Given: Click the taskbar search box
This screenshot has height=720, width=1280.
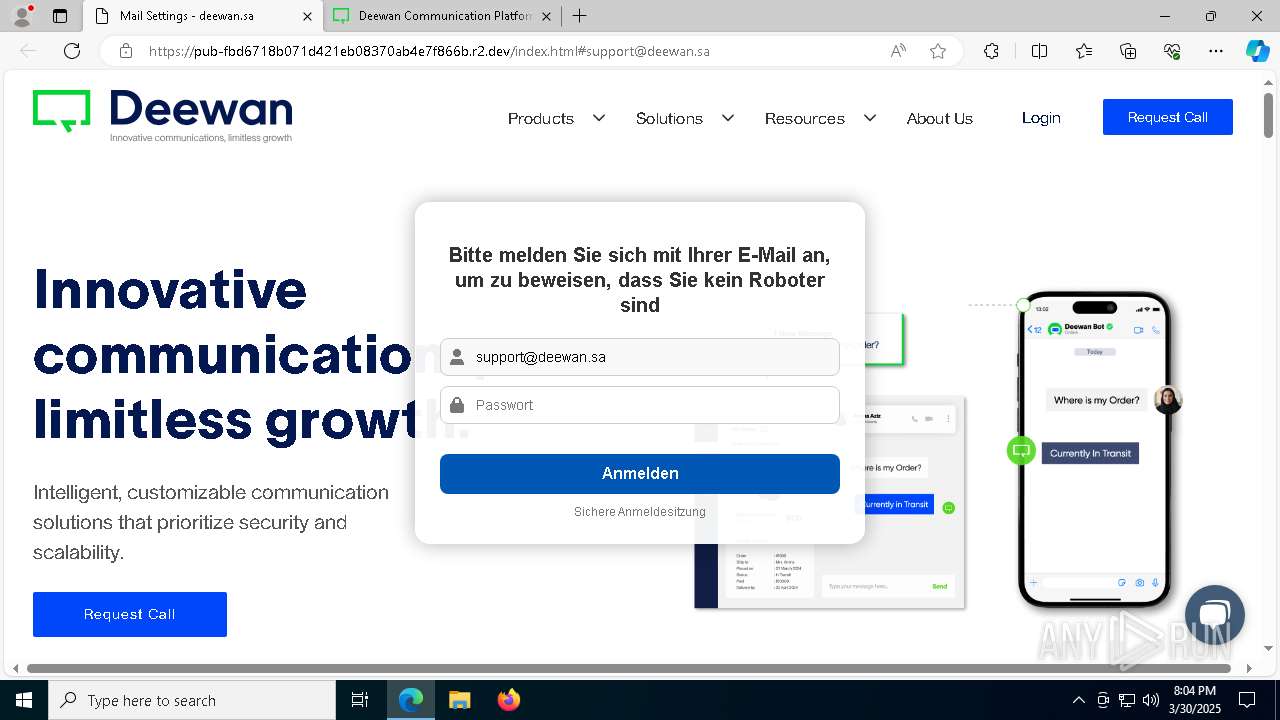Looking at the screenshot, I should (x=192, y=700).
